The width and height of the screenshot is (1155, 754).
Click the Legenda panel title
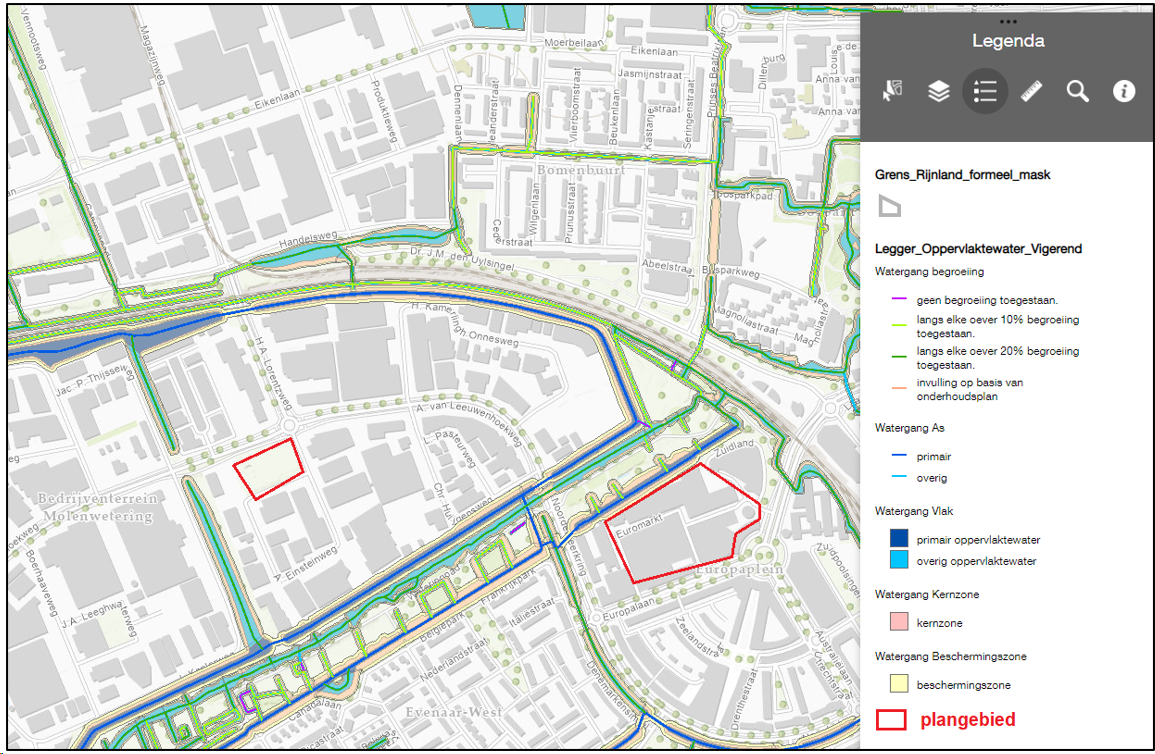(1008, 42)
